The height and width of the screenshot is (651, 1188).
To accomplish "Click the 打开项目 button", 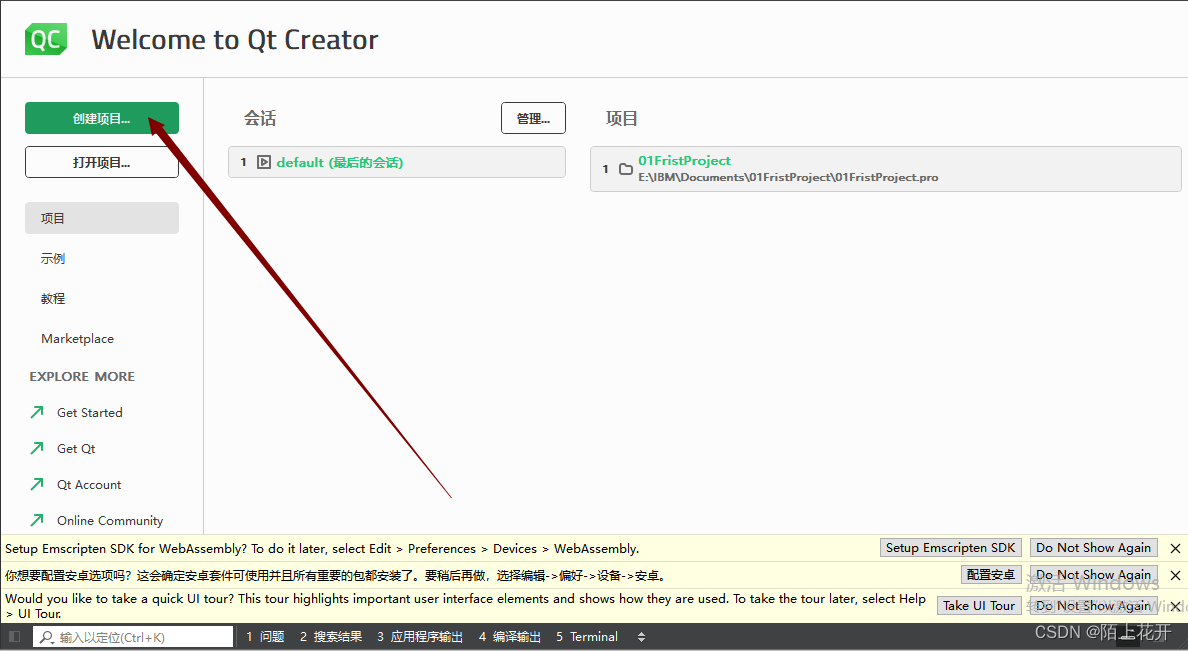I will click(101, 161).
